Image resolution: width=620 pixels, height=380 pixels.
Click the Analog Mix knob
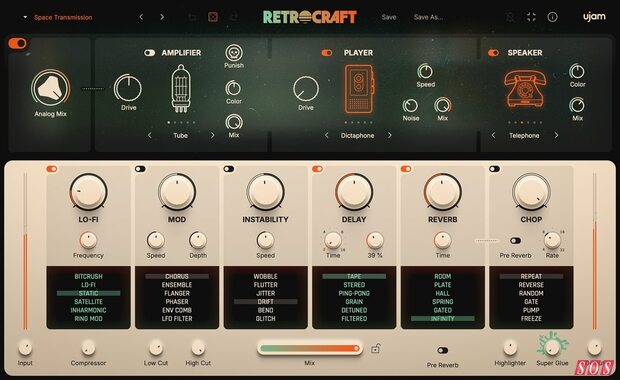click(51, 89)
